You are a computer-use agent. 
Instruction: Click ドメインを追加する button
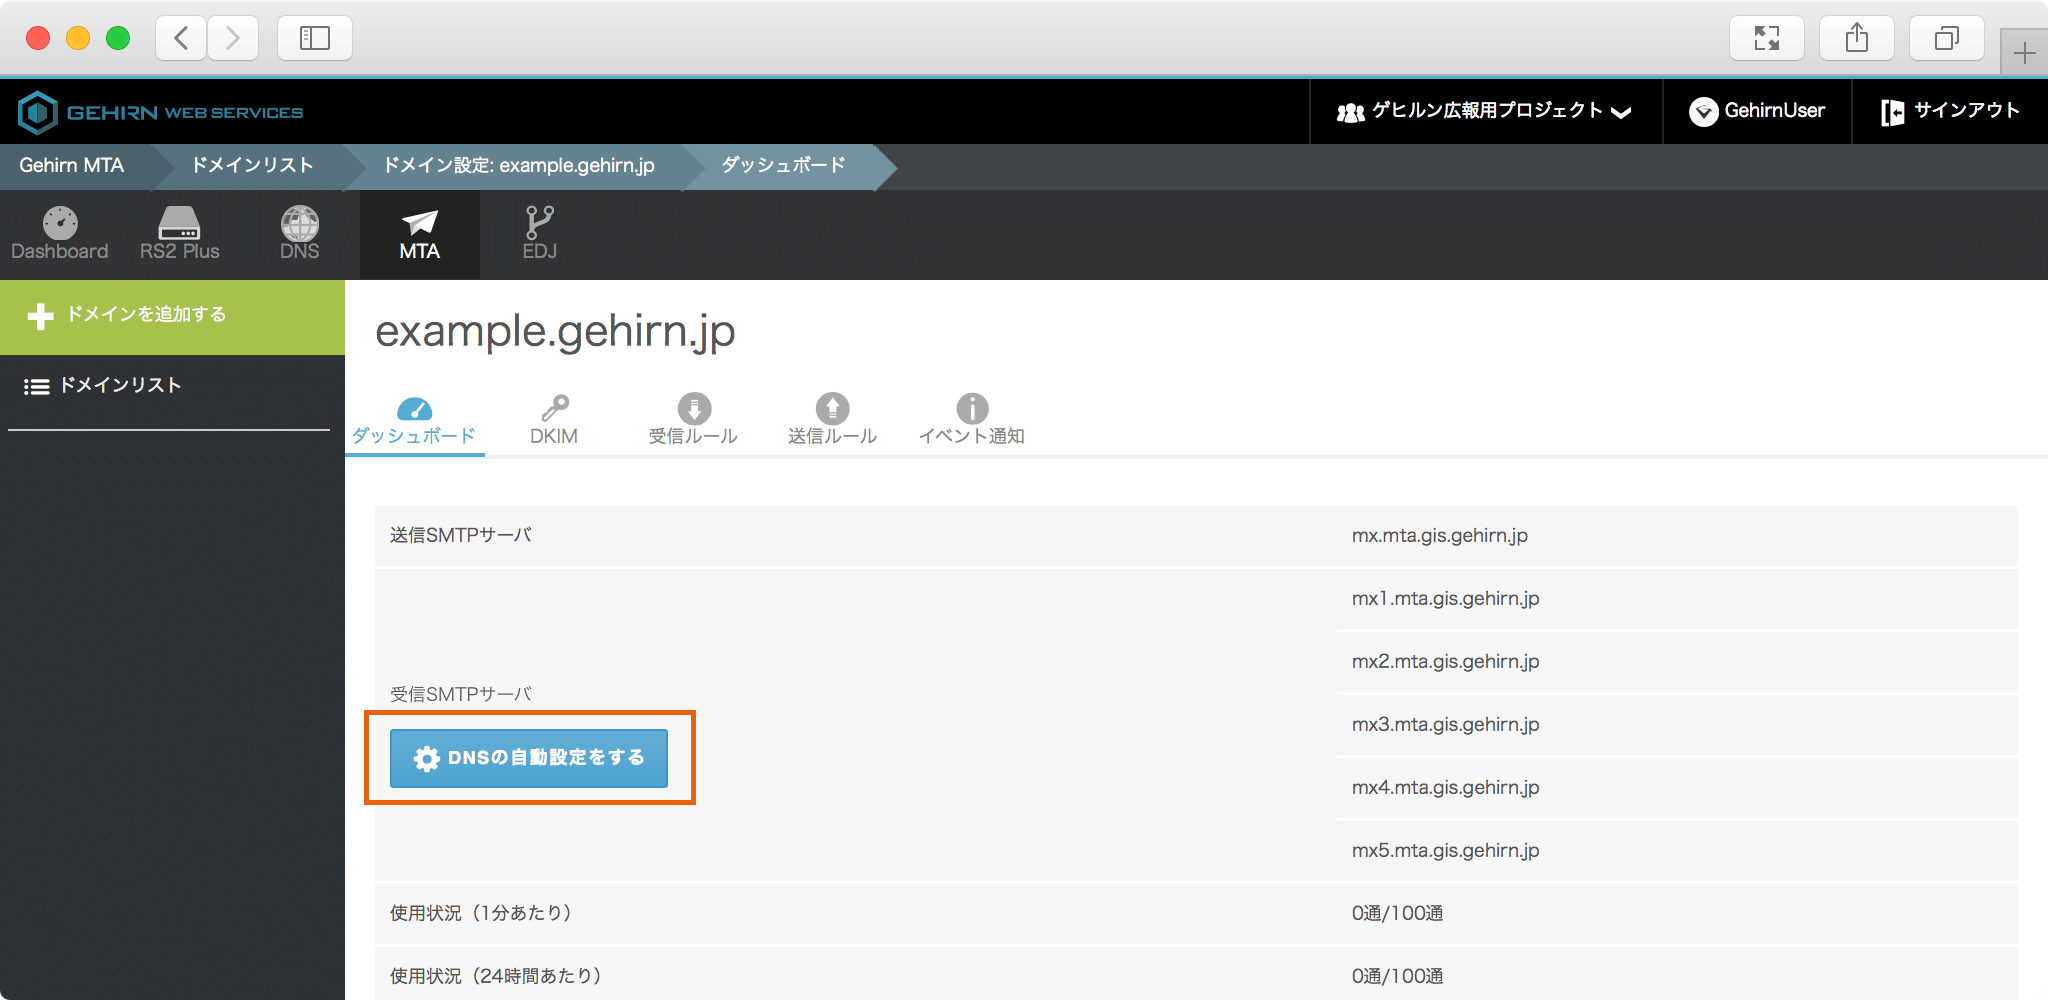pyautogui.click(x=172, y=316)
